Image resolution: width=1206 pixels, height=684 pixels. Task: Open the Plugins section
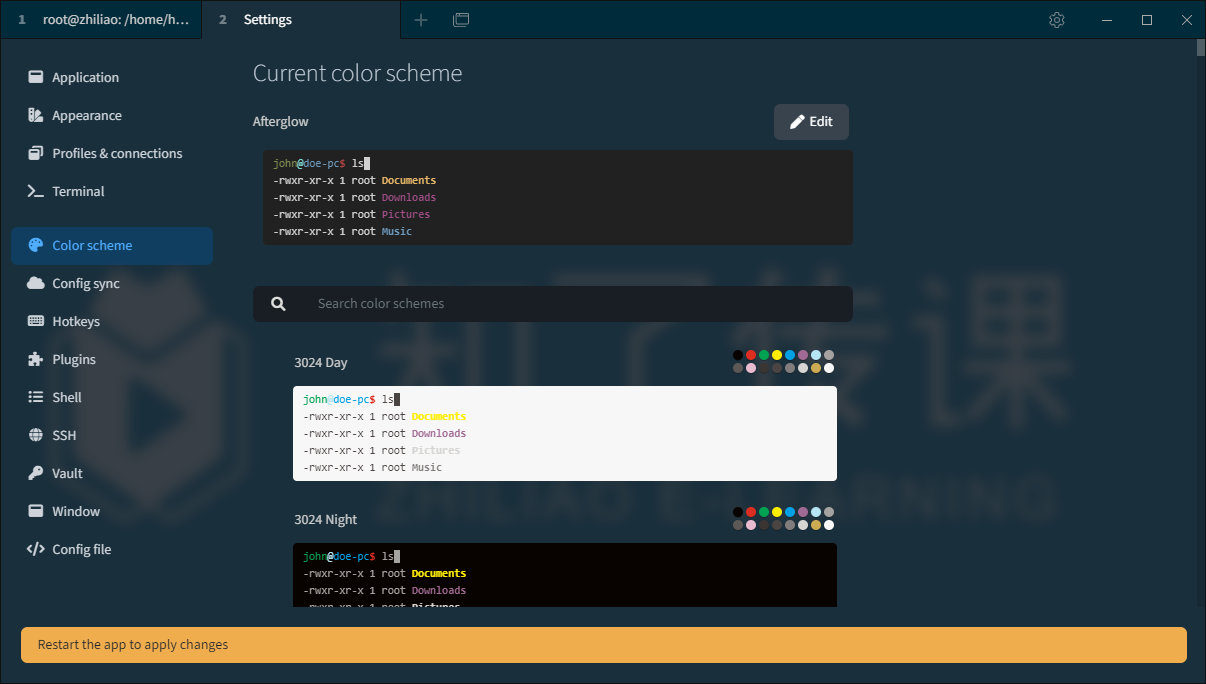tap(74, 359)
